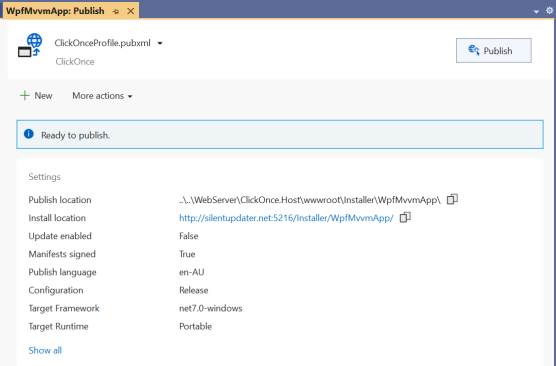
Task: Click the Publish button label
Action: [x=498, y=51]
